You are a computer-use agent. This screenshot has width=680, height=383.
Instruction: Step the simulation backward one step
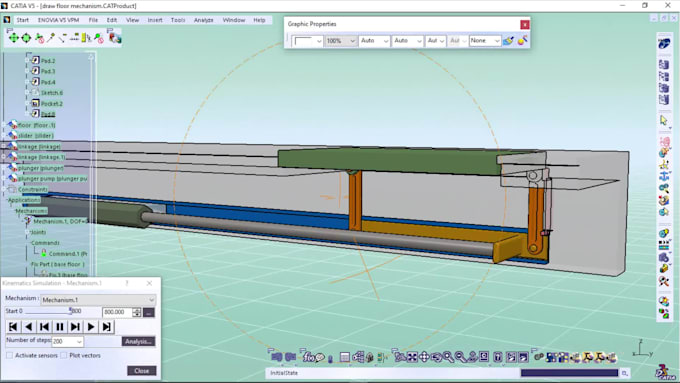(44, 327)
